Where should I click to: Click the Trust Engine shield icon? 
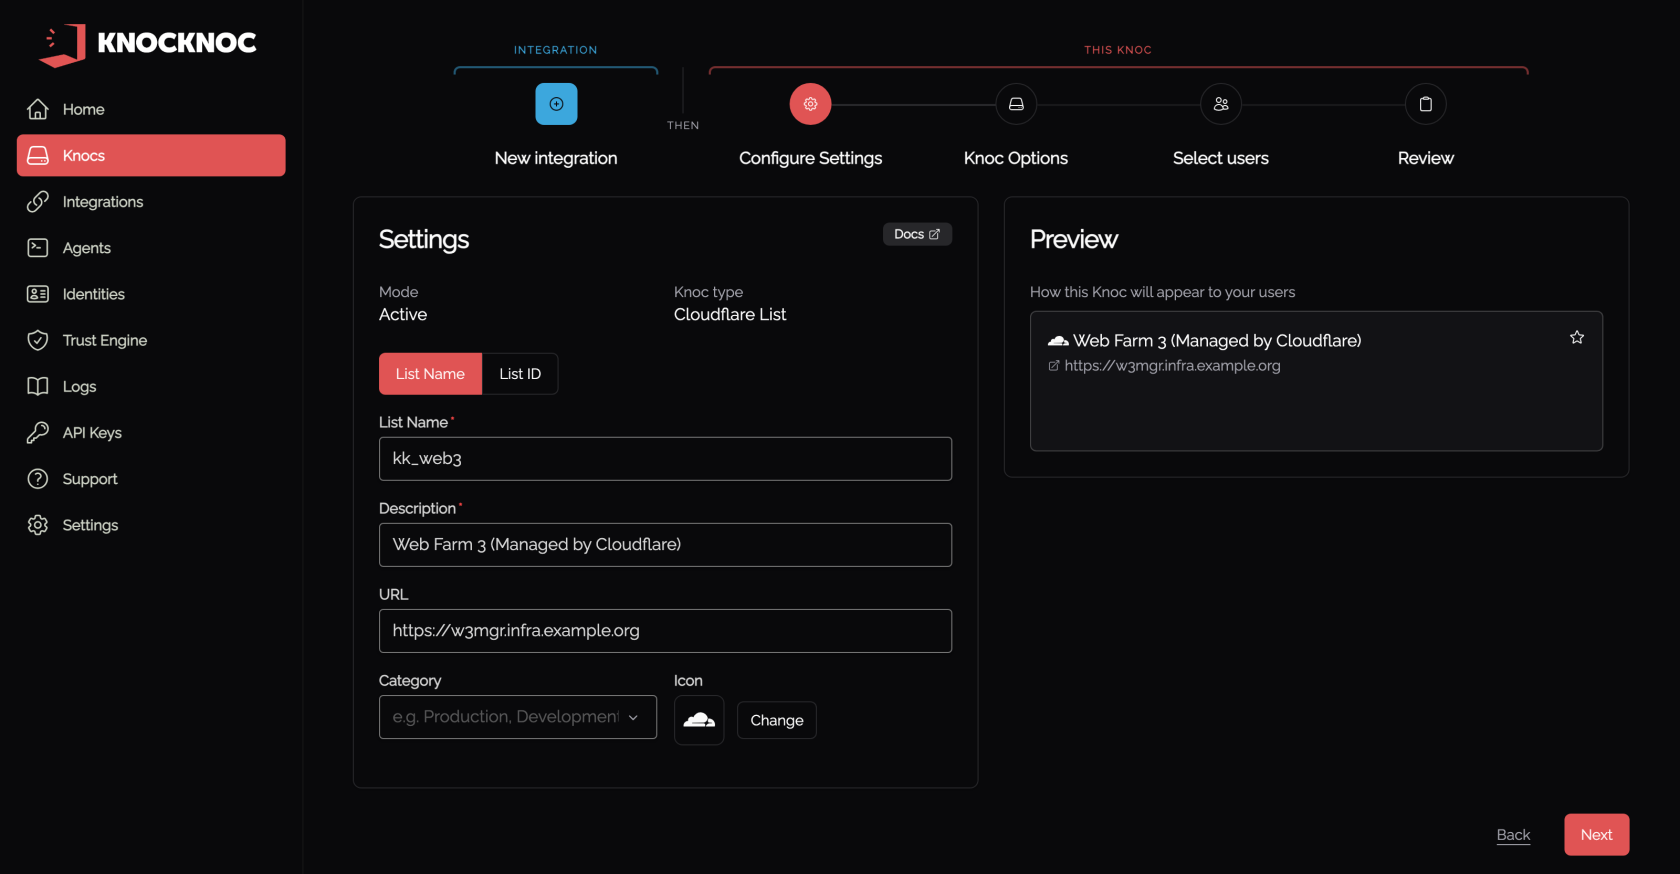pyautogui.click(x=38, y=340)
